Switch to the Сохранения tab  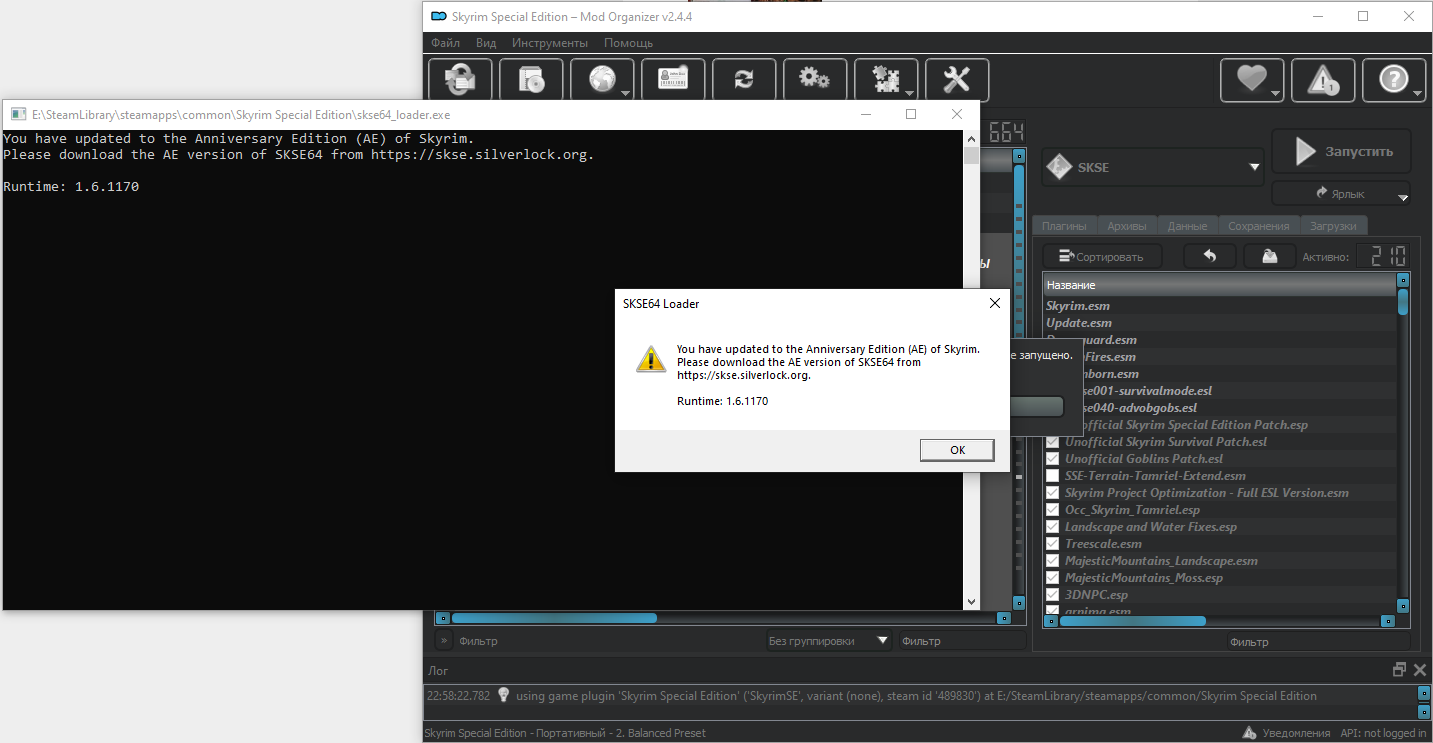click(1258, 226)
